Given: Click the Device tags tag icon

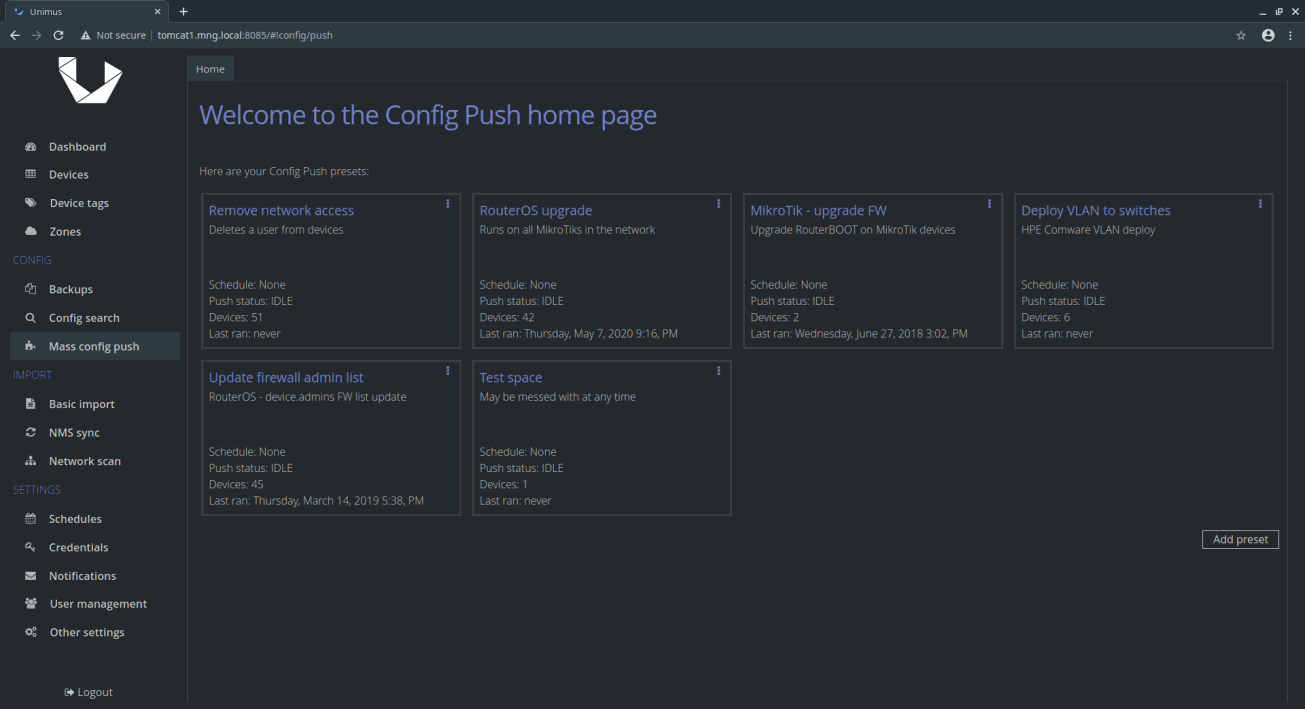Looking at the screenshot, I should [x=30, y=203].
